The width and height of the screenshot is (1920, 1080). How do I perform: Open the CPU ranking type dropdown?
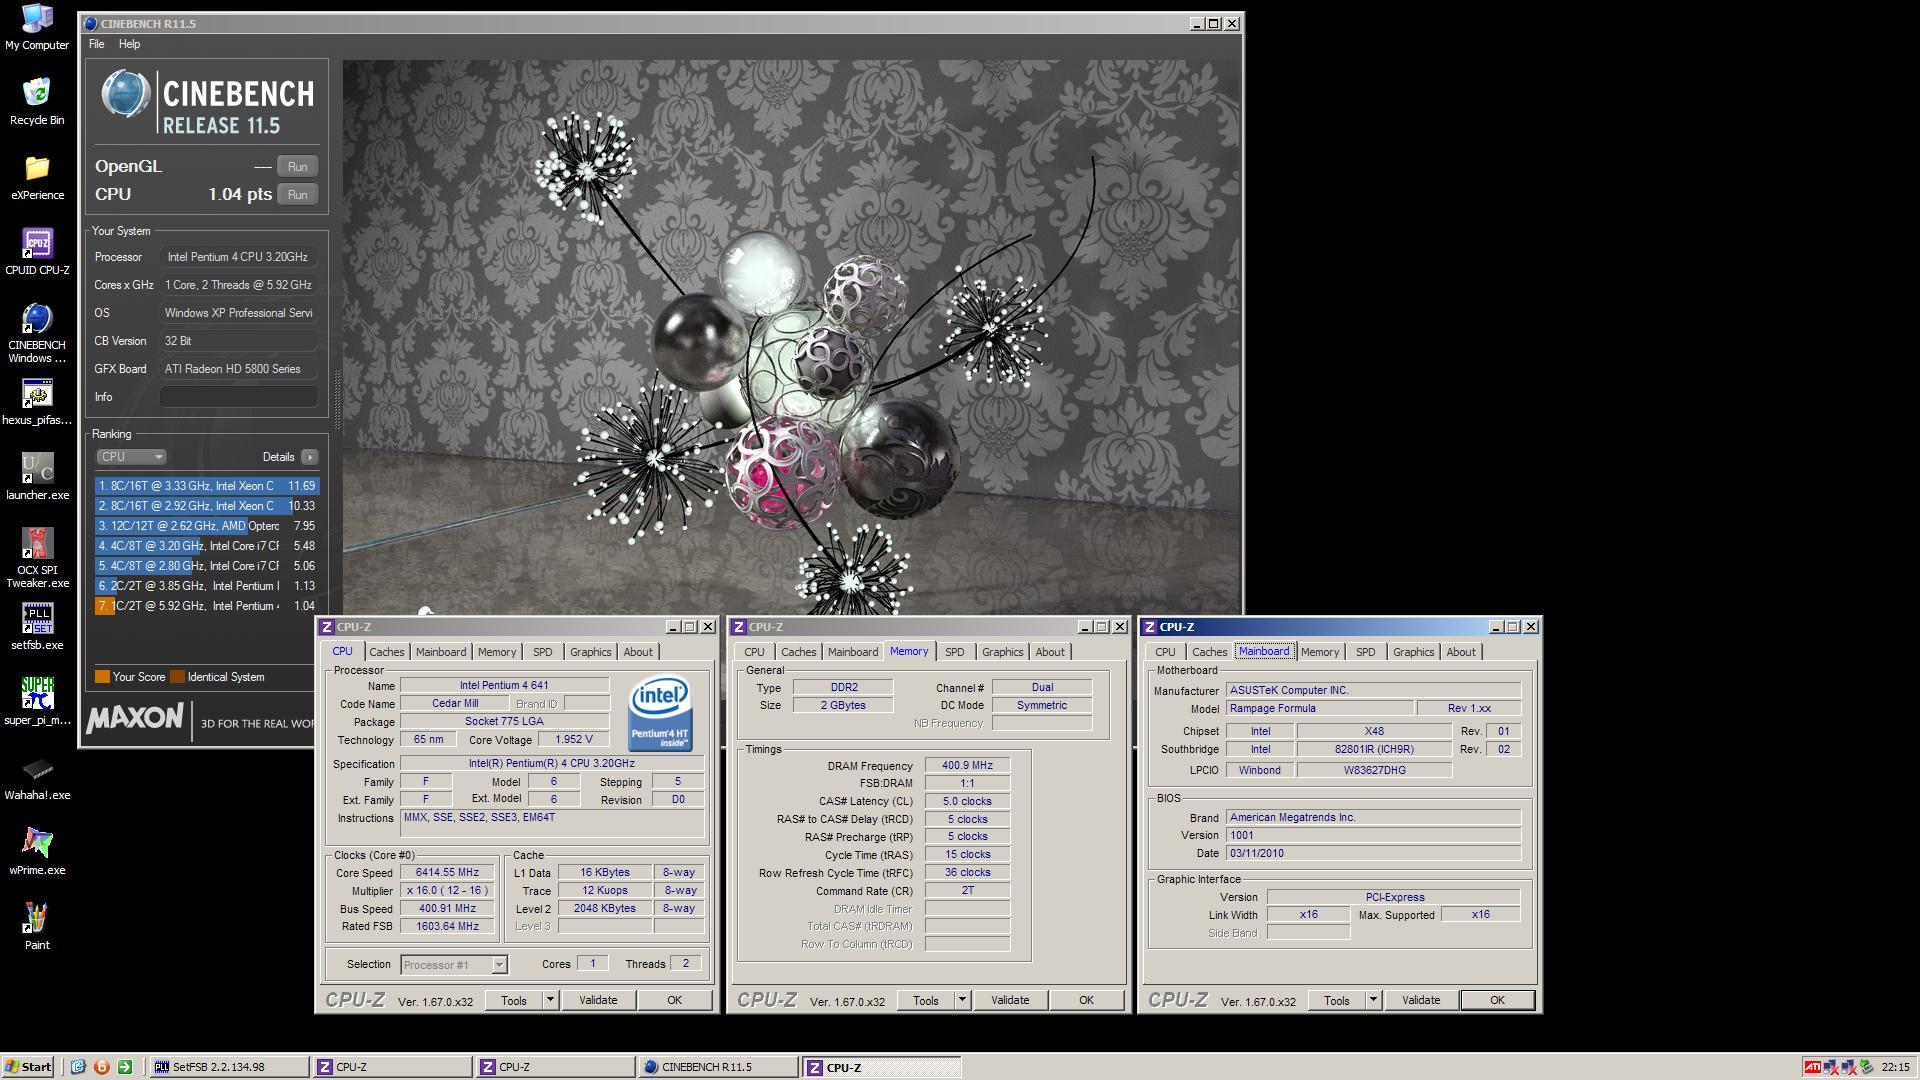(x=131, y=457)
